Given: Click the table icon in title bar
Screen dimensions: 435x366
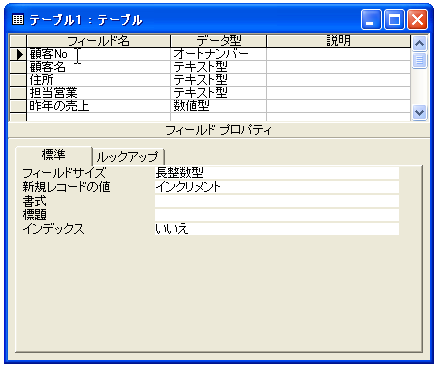Looking at the screenshot, I should pyautogui.click(x=18, y=20).
